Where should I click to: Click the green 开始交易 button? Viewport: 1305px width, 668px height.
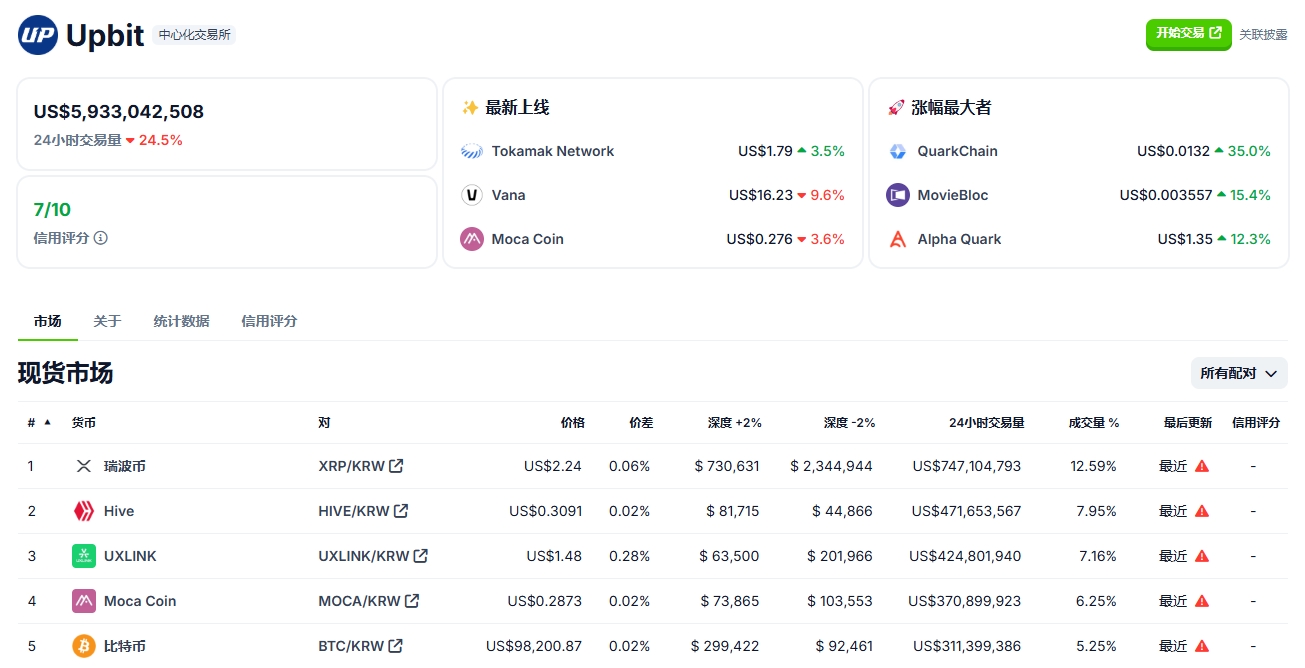click(x=1188, y=34)
